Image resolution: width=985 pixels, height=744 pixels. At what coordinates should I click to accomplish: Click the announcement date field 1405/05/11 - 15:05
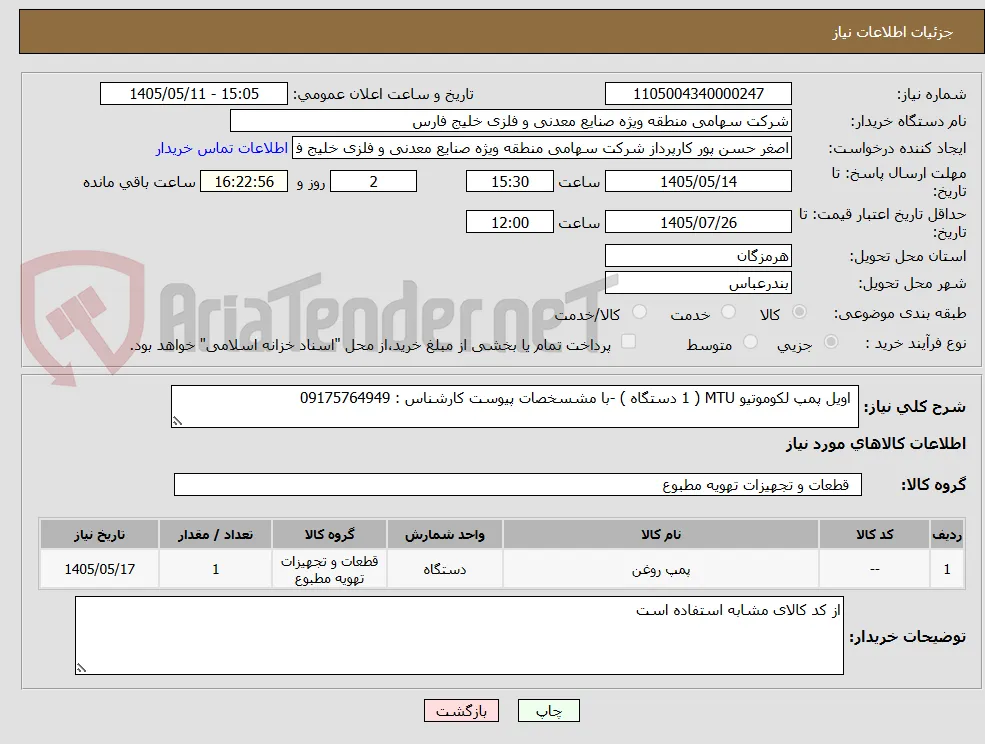pyautogui.click(x=193, y=94)
